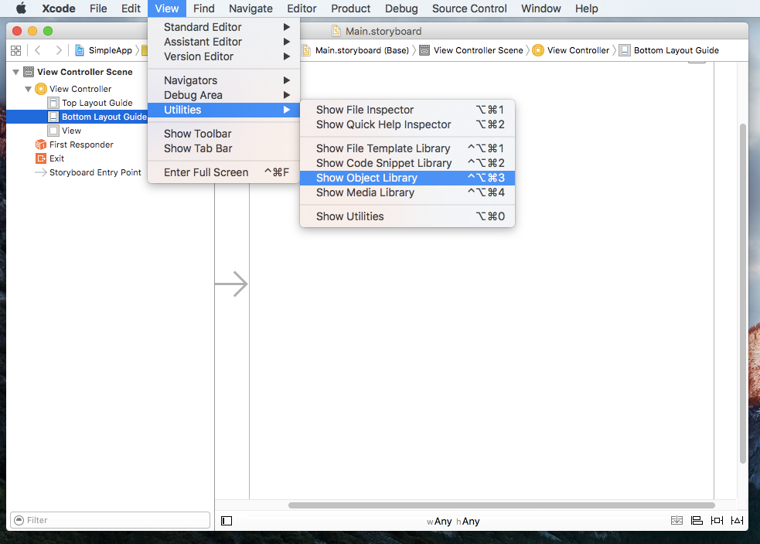Collapse View Controller Scene disclosure triangle
Image resolution: width=760 pixels, height=544 pixels.
coord(16,72)
